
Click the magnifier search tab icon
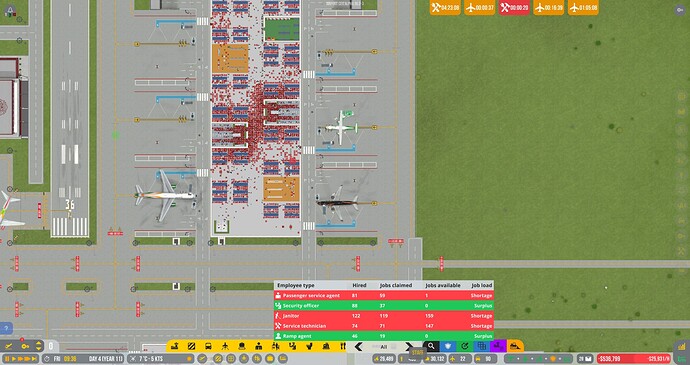point(431,346)
